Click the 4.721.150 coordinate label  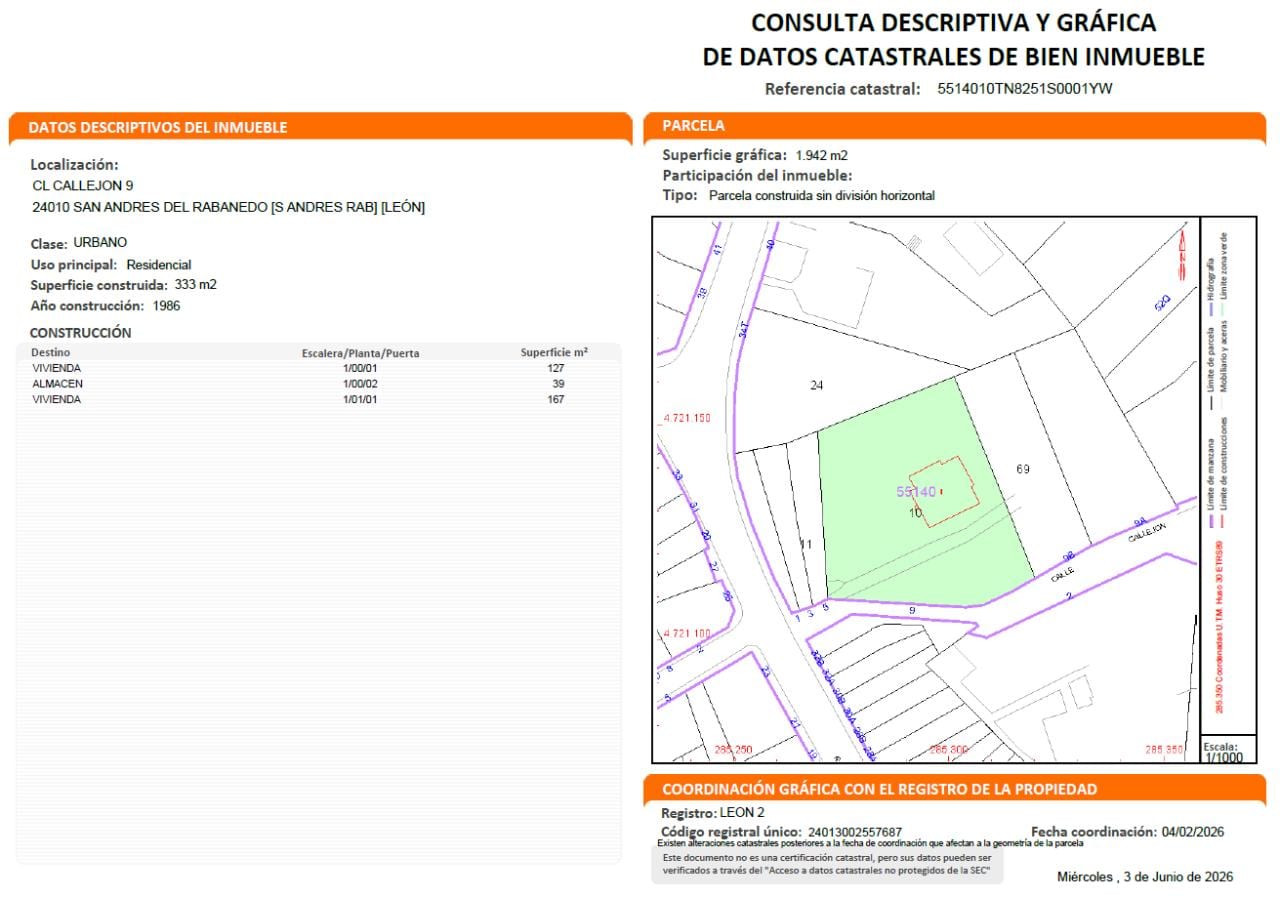pos(686,418)
